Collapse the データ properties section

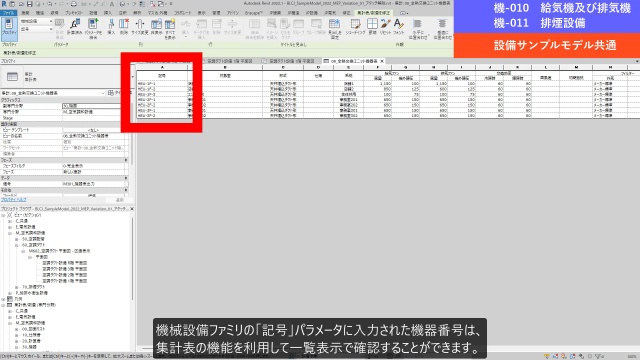(x=126, y=178)
